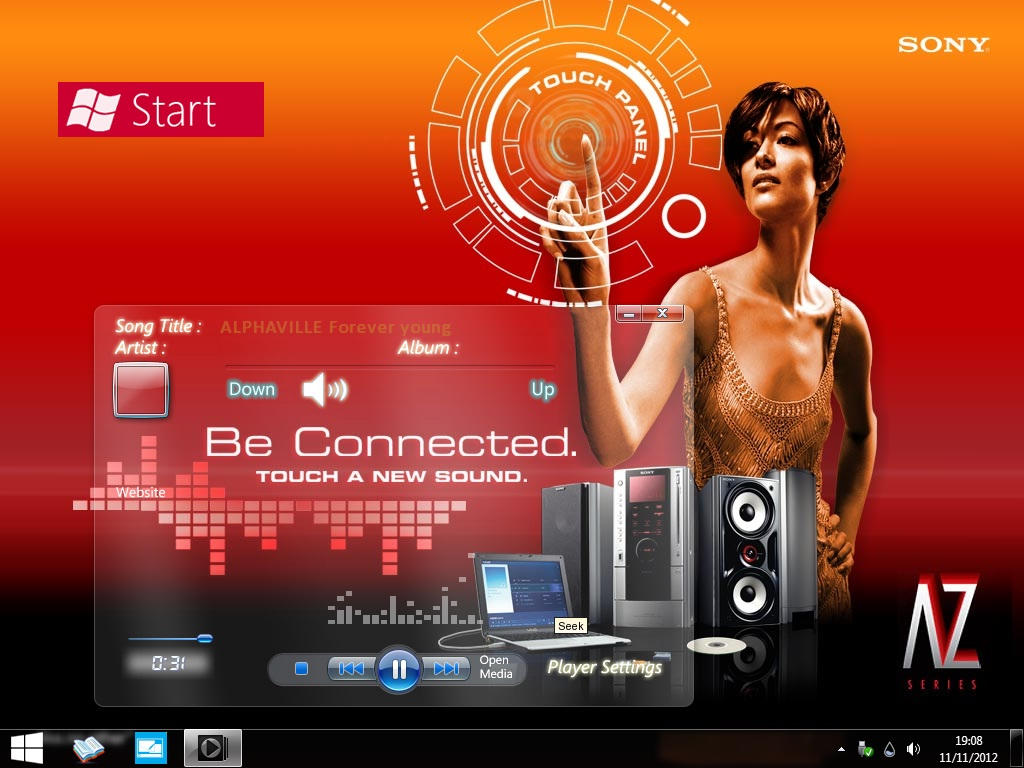This screenshot has width=1024, height=768.
Task: Expand hidden icons in the system tray
Action: click(841, 748)
